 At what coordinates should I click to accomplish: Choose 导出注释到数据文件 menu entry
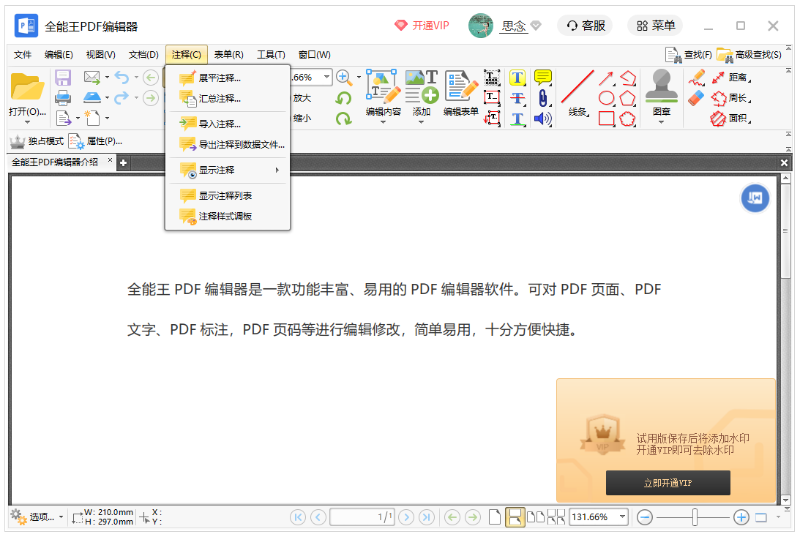tap(228, 144)
